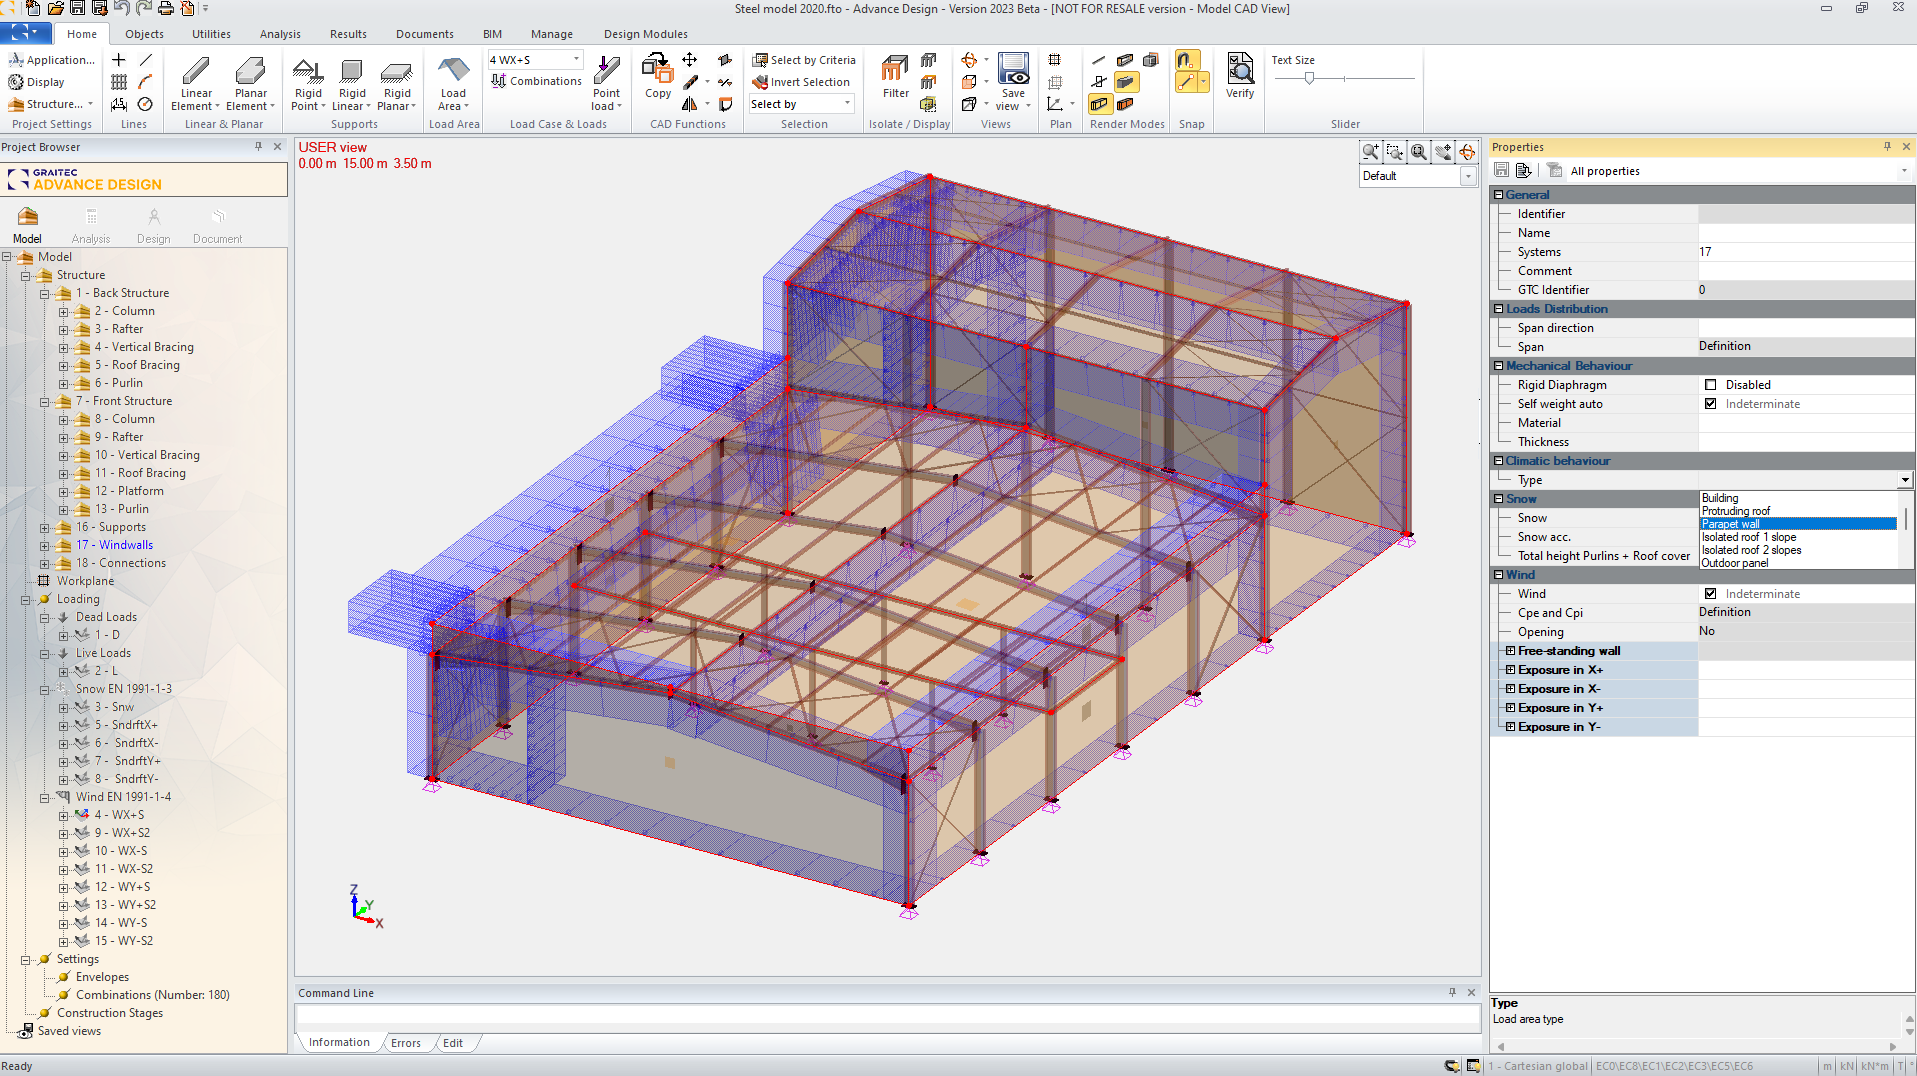Expand the Free-standing wall section

(1510, 651)
